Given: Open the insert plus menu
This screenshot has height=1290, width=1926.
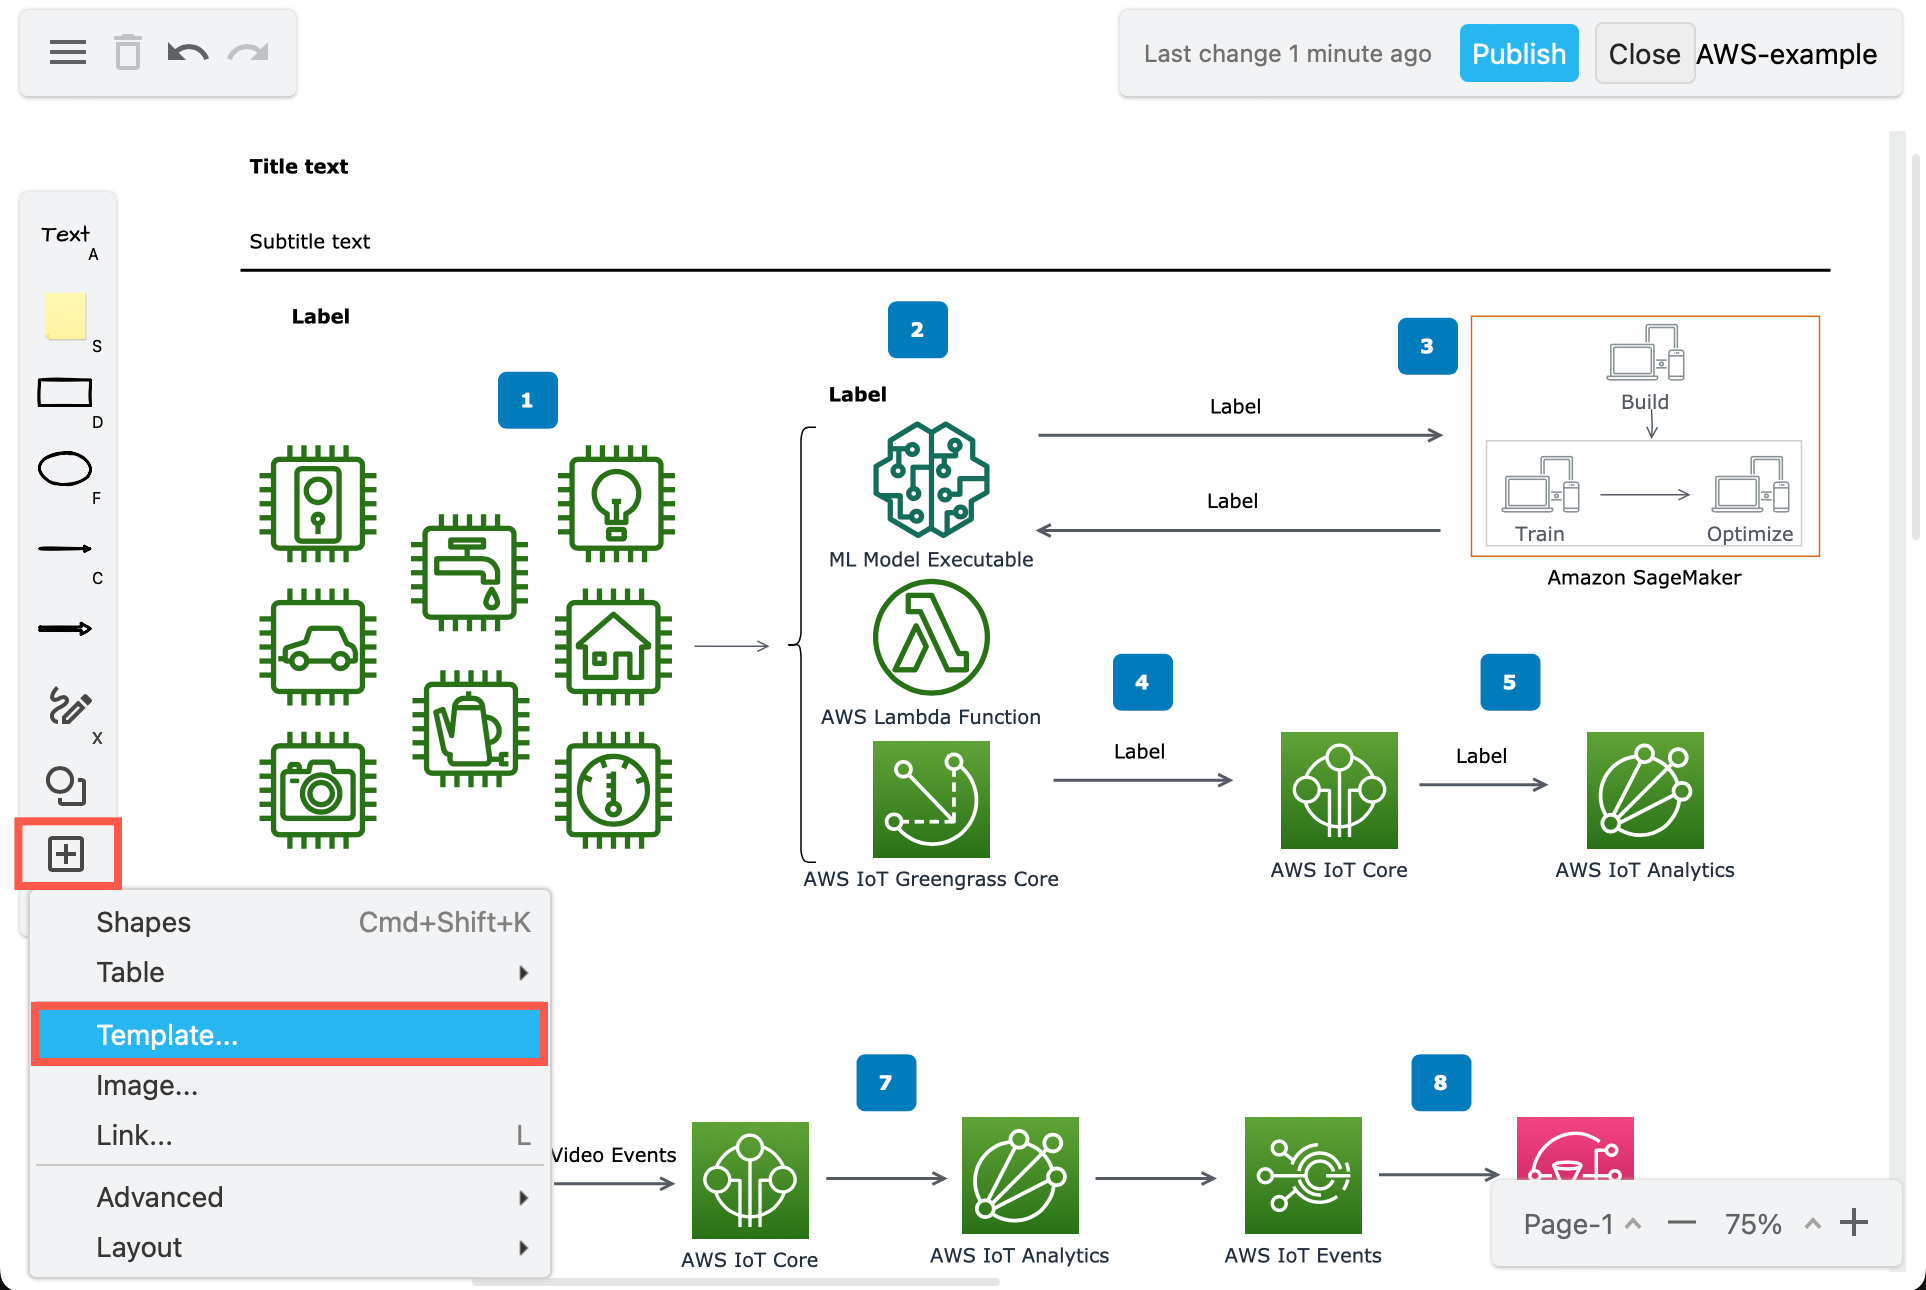Looking at the screenshot, I should (x=66, y=854).
